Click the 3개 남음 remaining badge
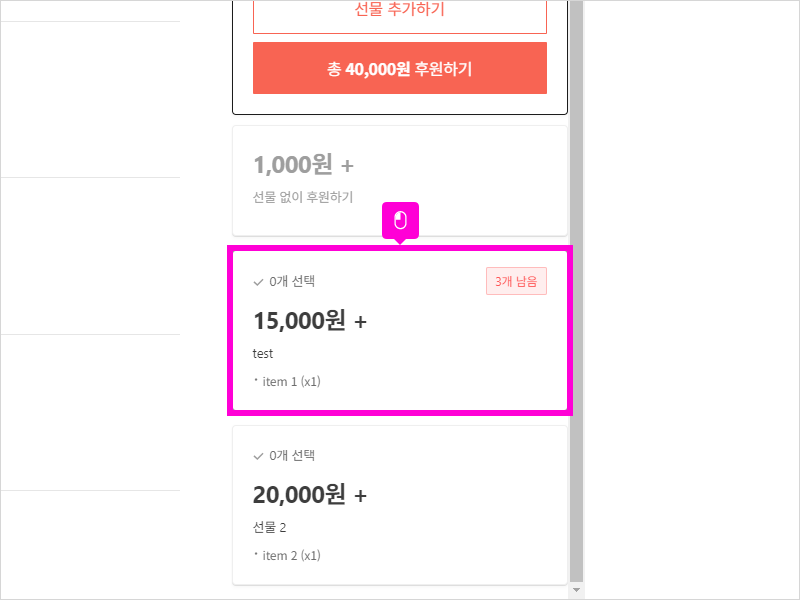 [x=516, y=282]
